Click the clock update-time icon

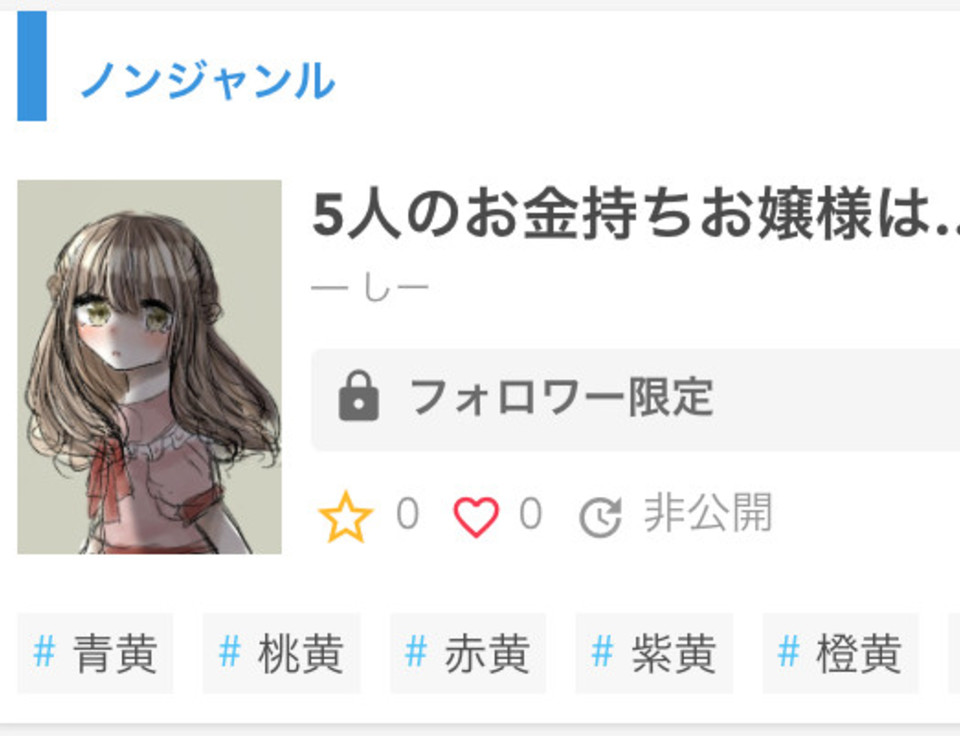click(x=601, y=517)
